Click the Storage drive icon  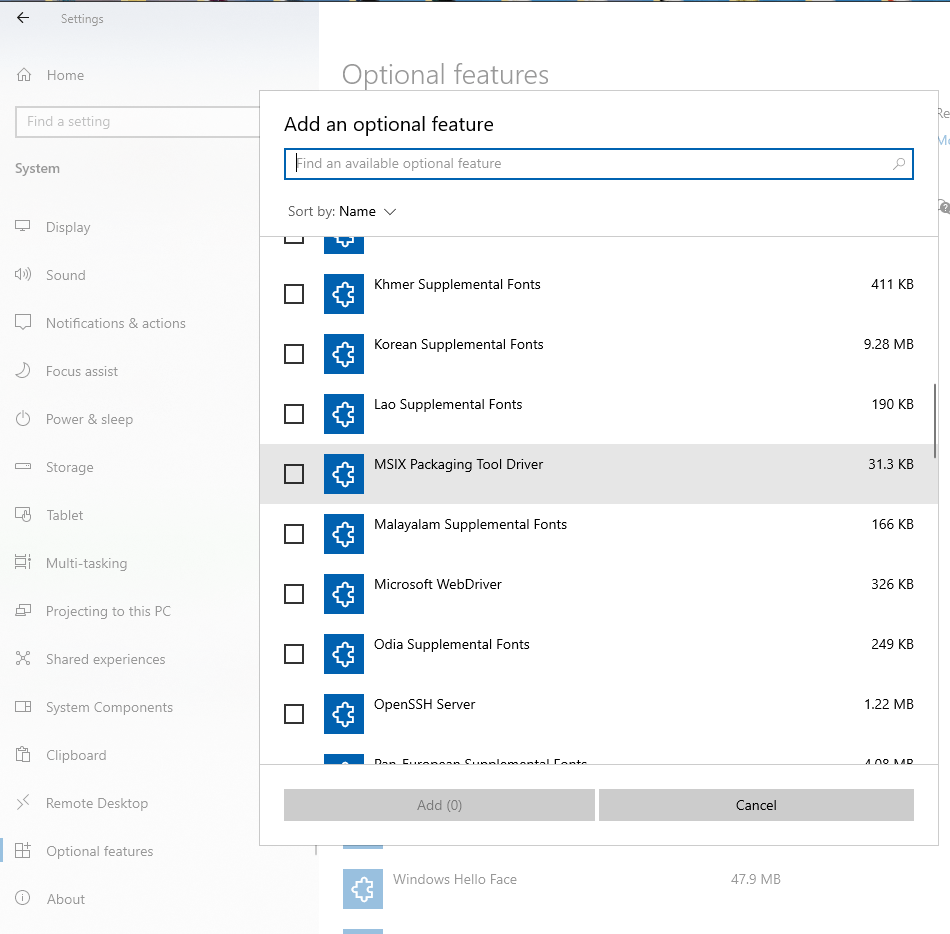[x=22, y=467]
